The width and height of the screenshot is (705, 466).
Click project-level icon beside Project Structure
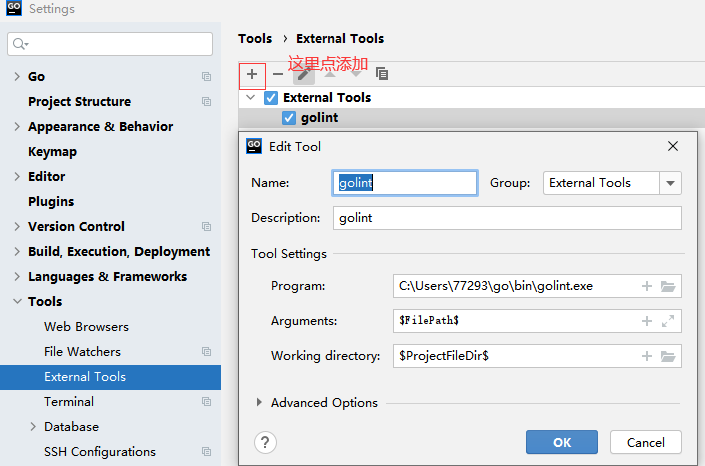click(x=206, y=102)
